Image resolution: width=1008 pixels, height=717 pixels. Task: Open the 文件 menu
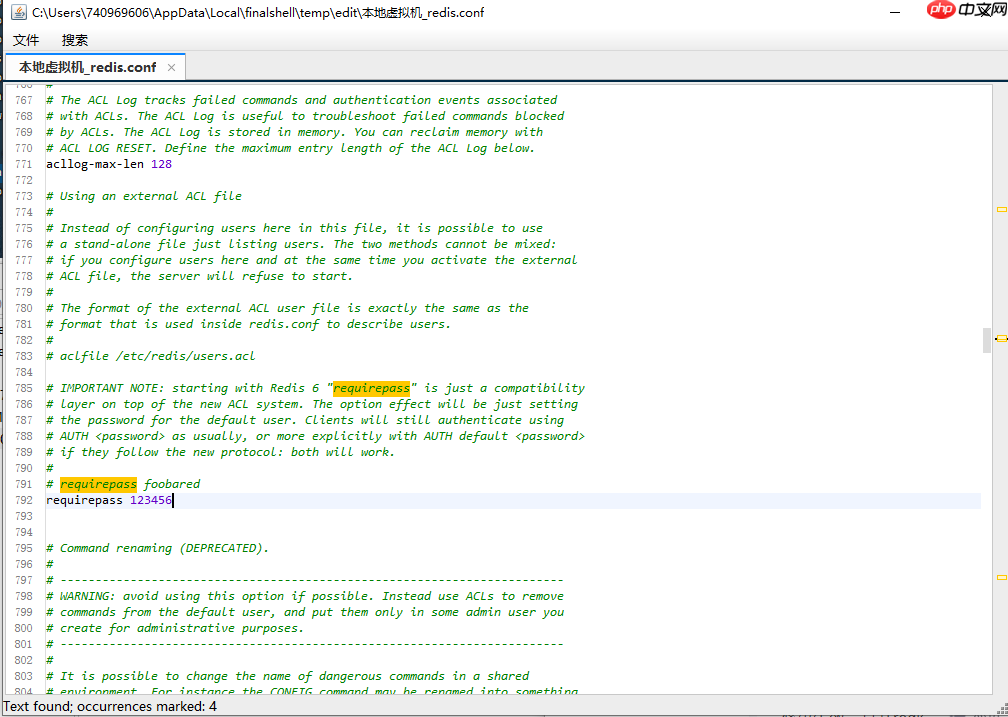pyautogui.click(x=26, y=40)
